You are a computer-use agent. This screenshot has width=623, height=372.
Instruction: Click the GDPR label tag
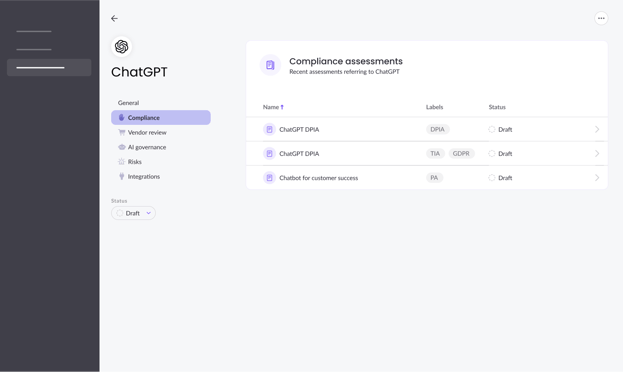pos(461,153)
